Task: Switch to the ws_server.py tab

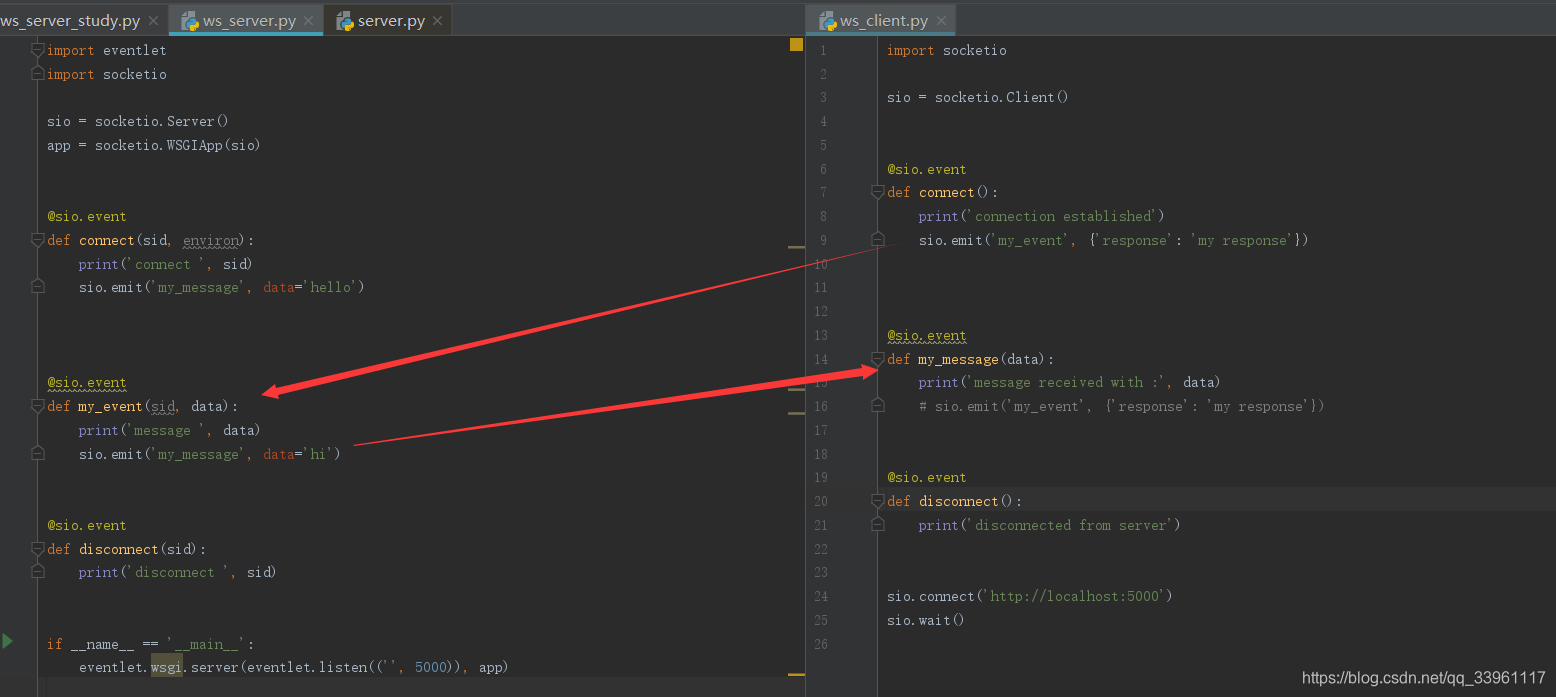Action: pos(246,21)
